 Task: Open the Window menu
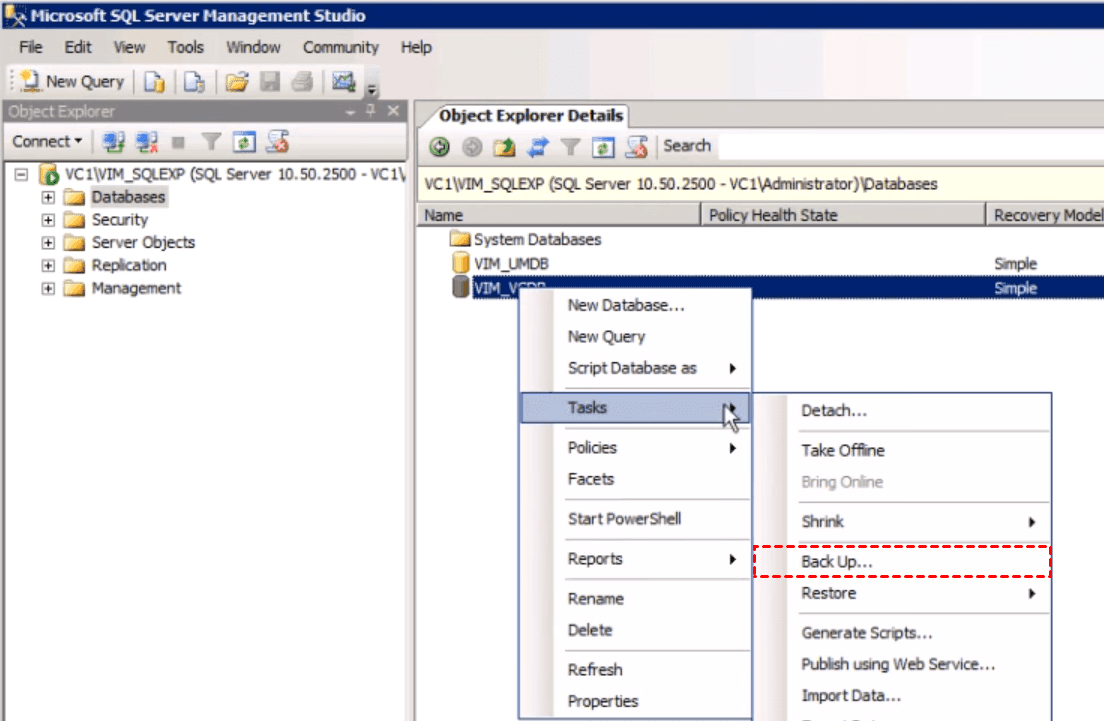(253, 47)
